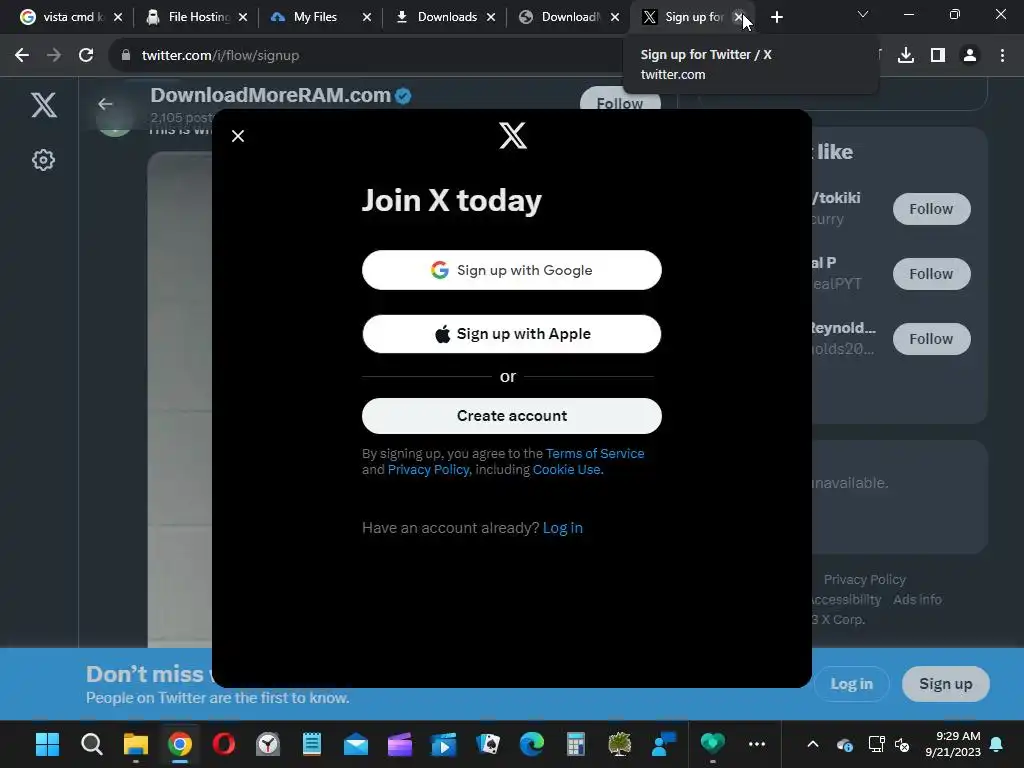This screenshot has width=1024, height=768.
Task: Click the Log in link in dialog
Action: click(562, 528)
